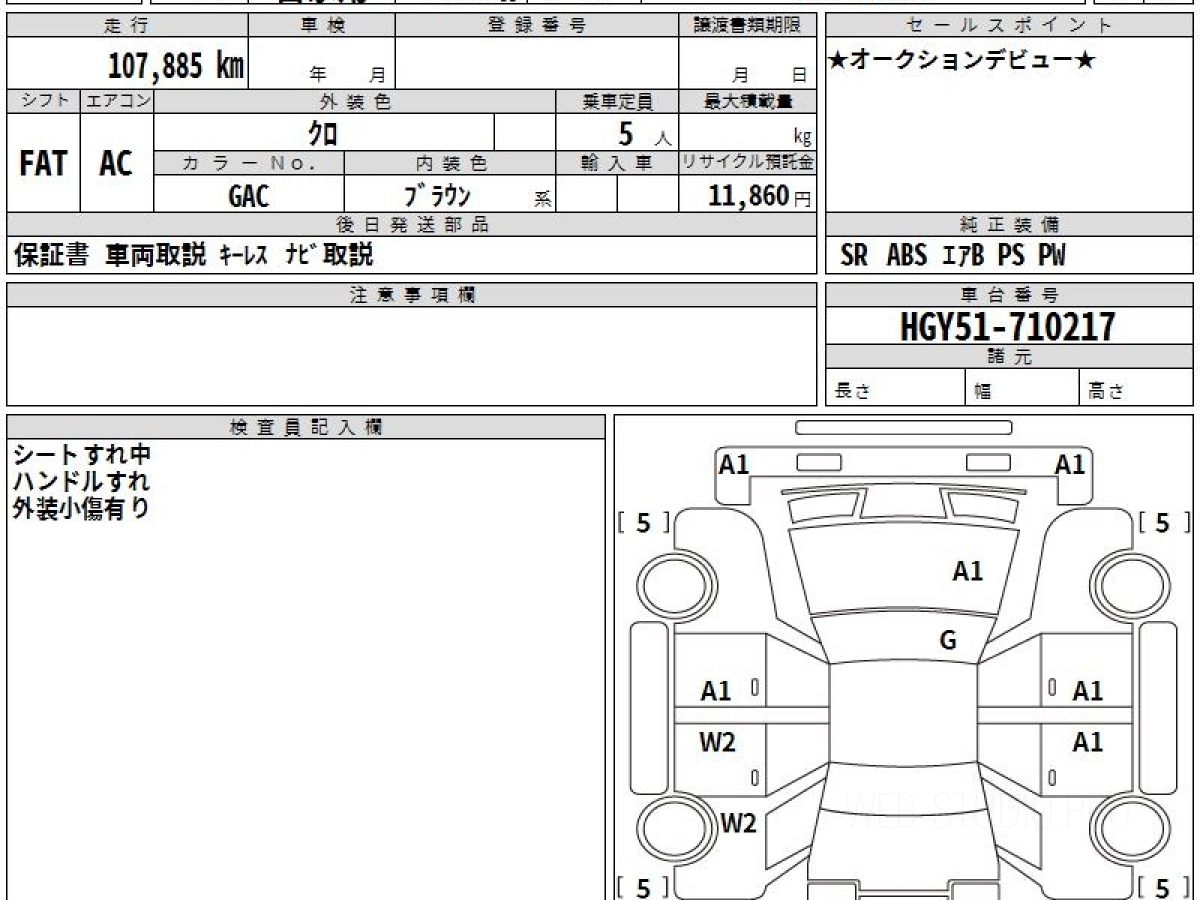Click the エアB equipment code
The width and height of the screenshot is (1200, 900).
[x=963, y=256]
